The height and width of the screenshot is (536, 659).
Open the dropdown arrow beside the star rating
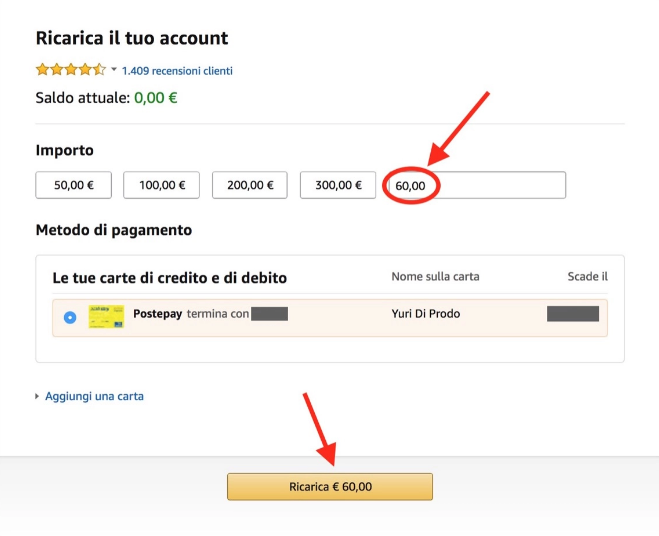click(x=114, y=70)
